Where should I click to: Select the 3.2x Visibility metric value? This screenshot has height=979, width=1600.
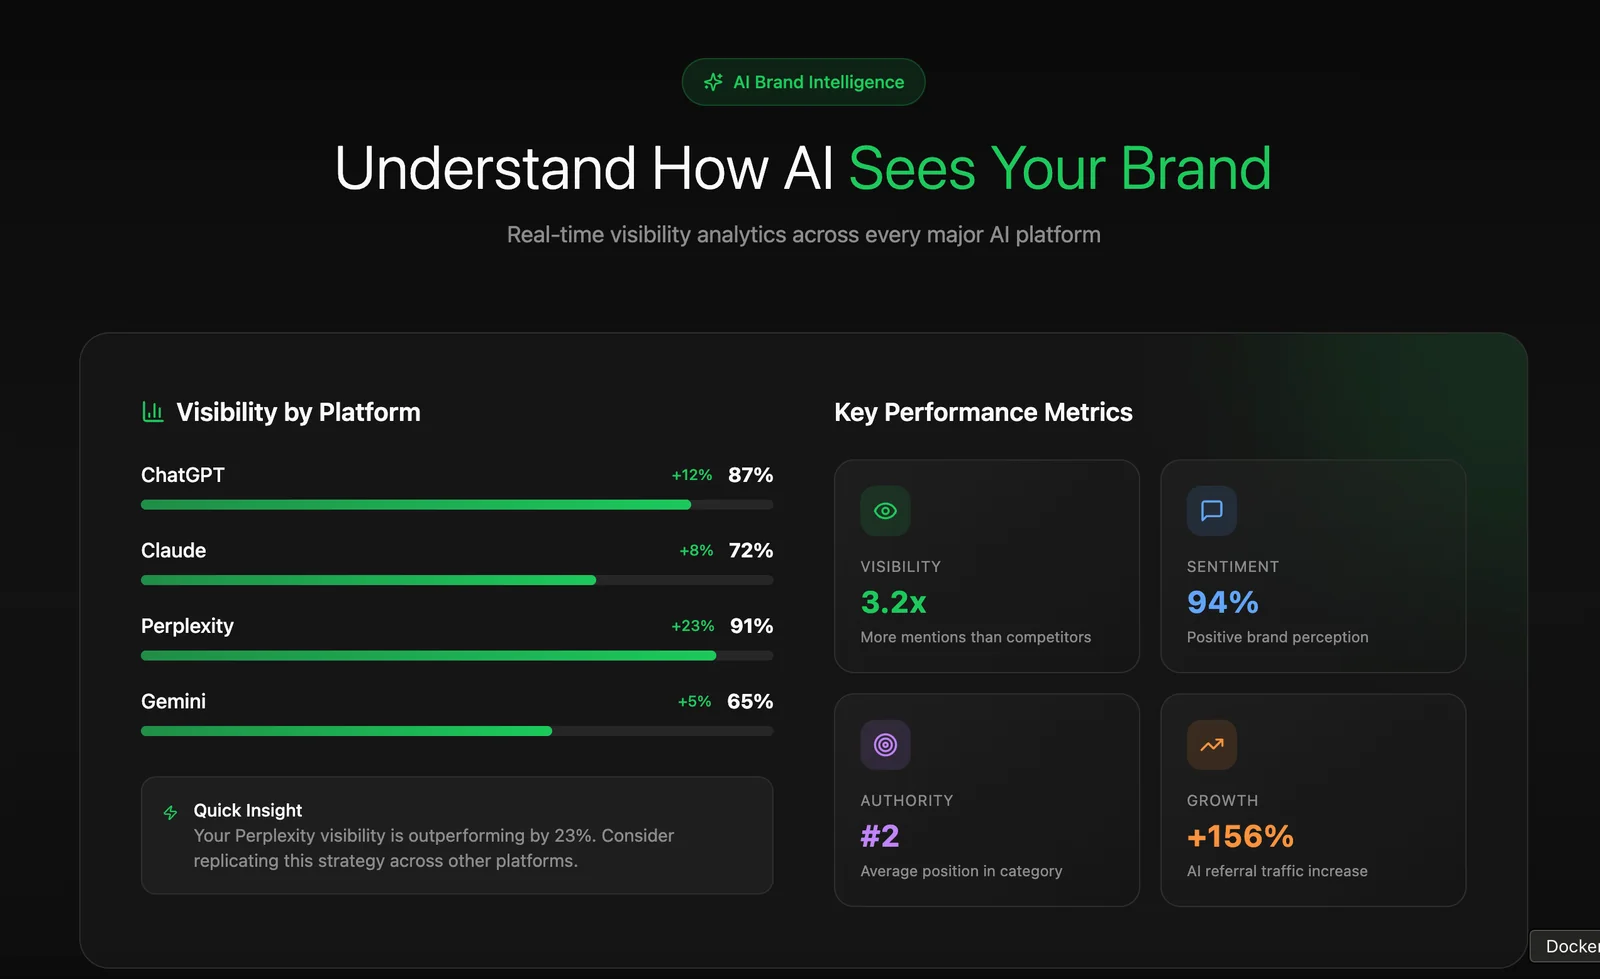pyautogui.click(x=893, y=602)
